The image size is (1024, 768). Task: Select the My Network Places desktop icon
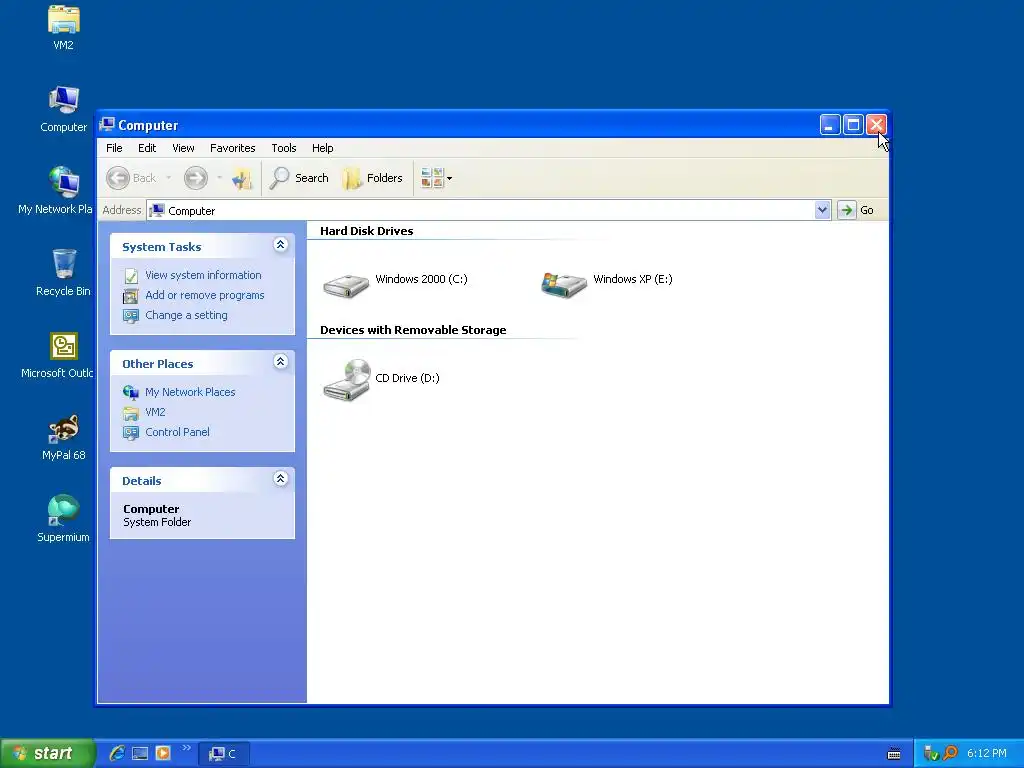(x=63, y=183)
